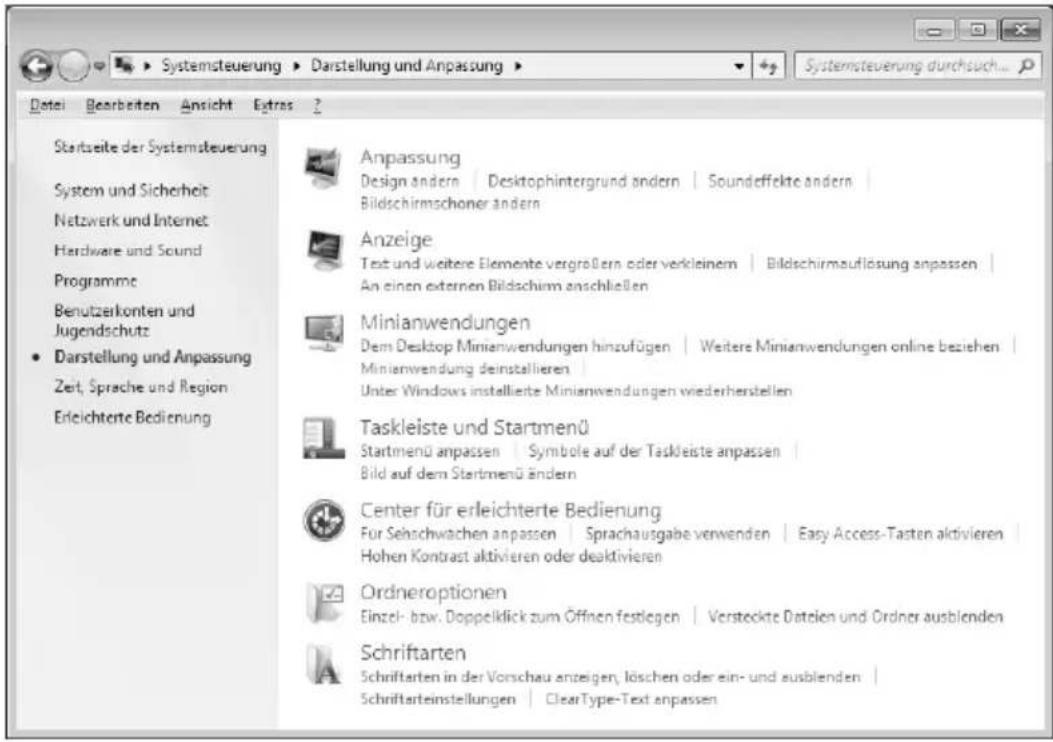Screen dimensions: 1053x742
Task: Open System und Sicherheit in sidebar
Action: point(131,190)
